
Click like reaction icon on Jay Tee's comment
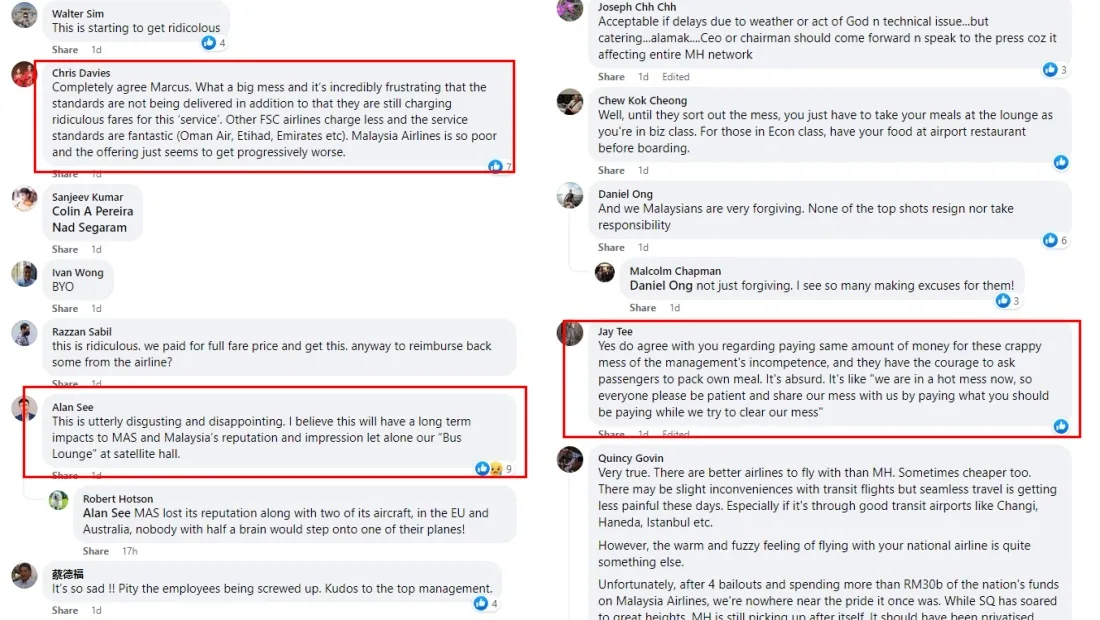tap(1060, 426)
